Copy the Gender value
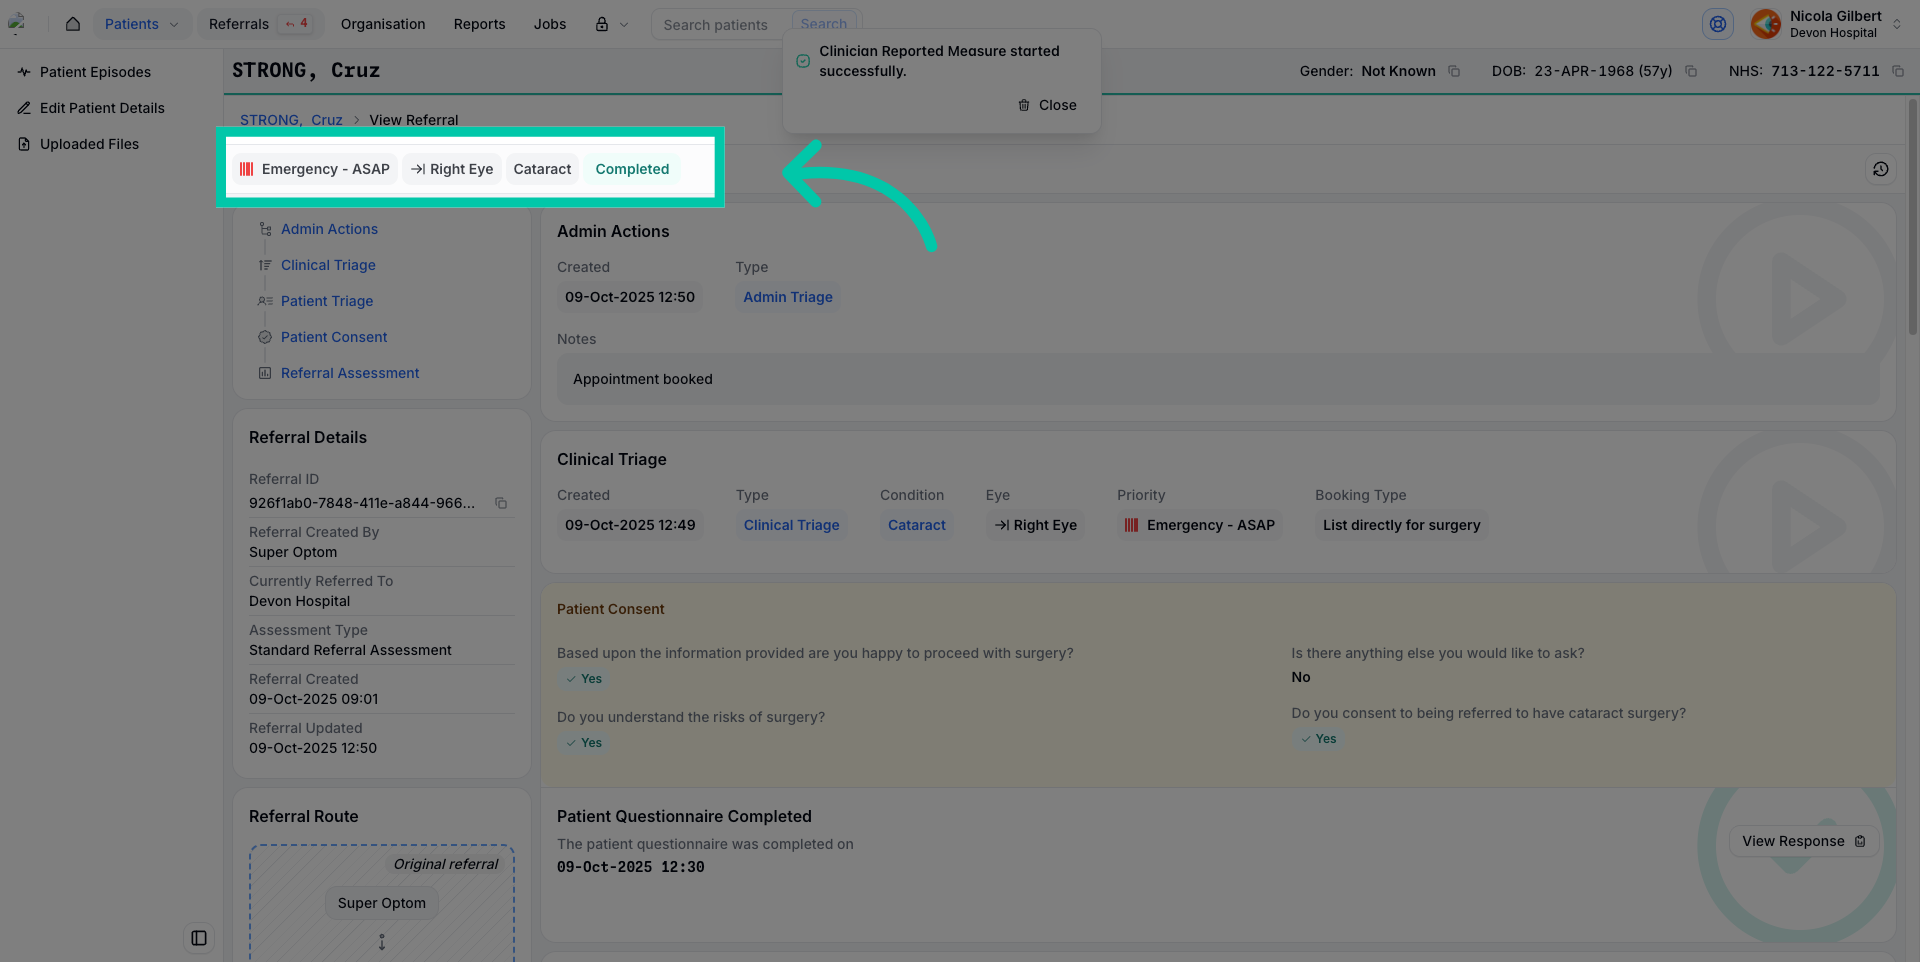This screenshot has width=1920, height=962. (x=1454, y=71)
